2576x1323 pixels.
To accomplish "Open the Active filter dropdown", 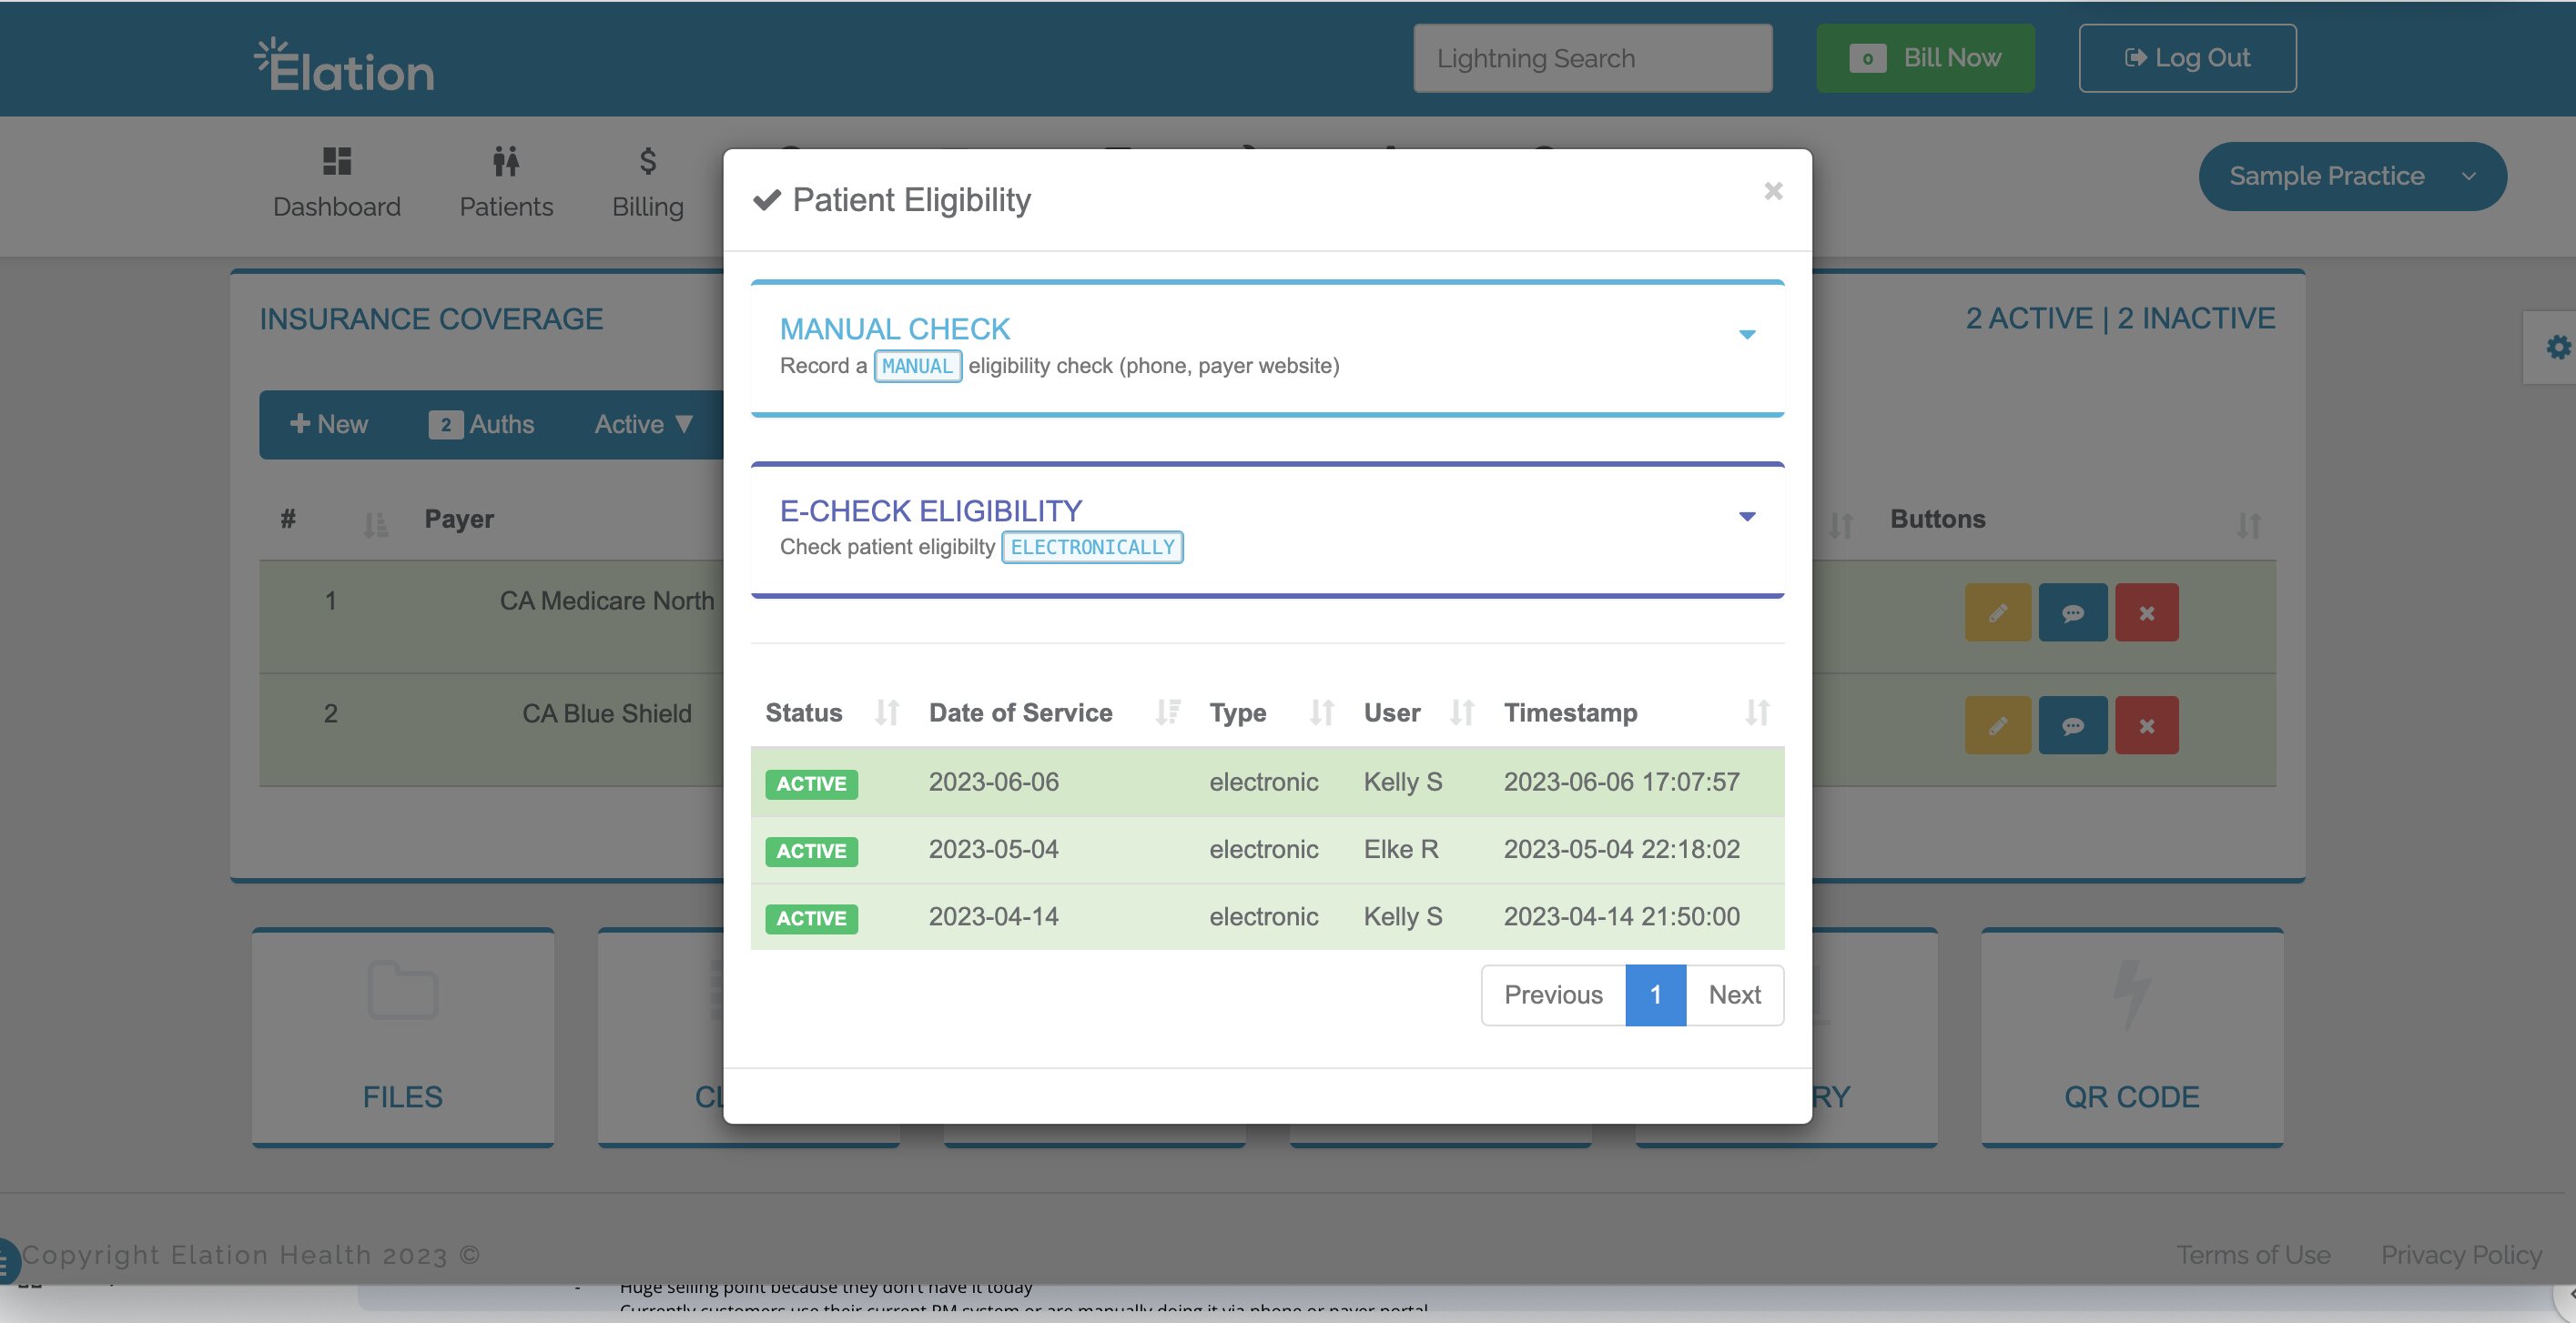I will [643, 425].
